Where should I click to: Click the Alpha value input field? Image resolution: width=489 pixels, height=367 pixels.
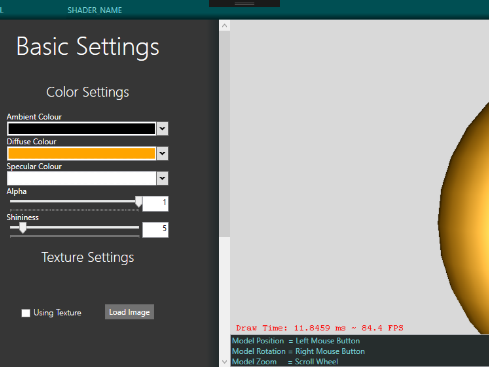pyautogui.click(x=155, y=204)
